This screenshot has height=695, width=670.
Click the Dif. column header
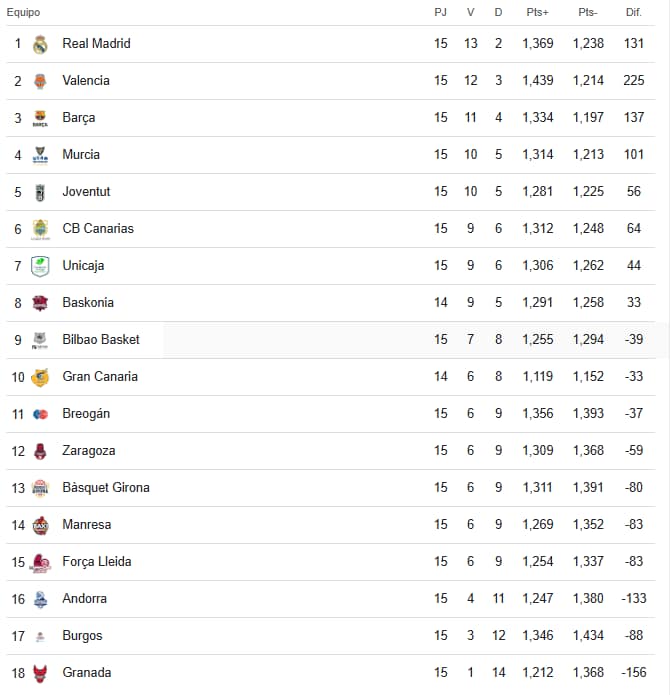click(633, 12)
